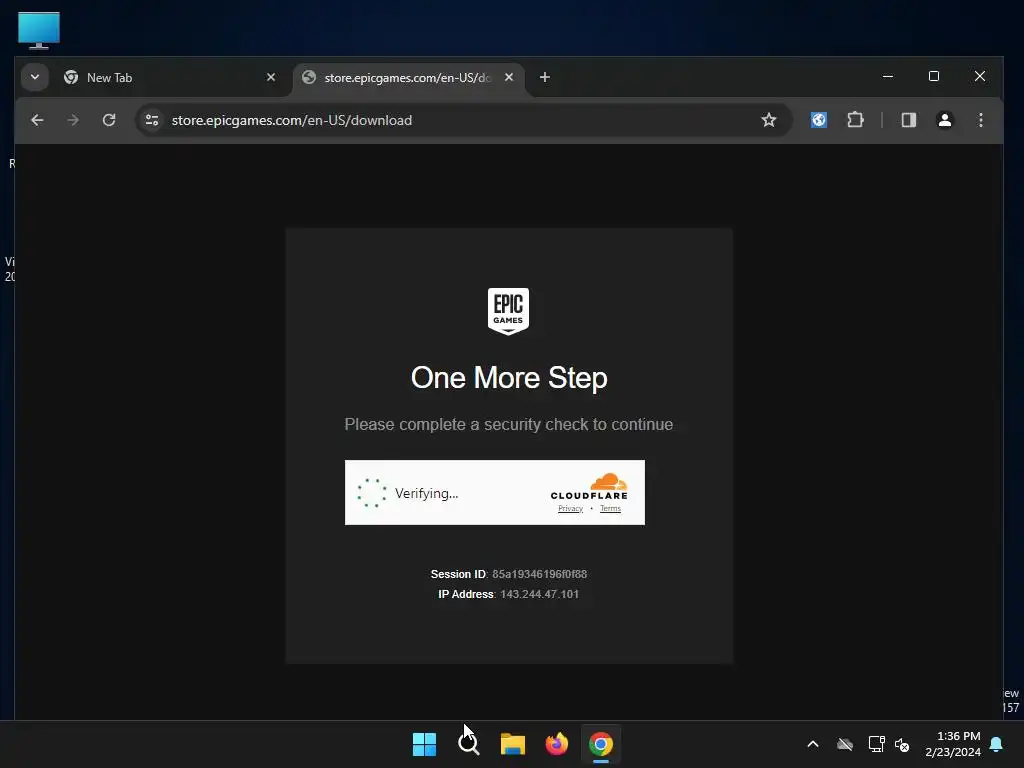The height and width of the screenshot is (768, 1024).
Task: Show hidden system tray icons
Action: (813, 744)
